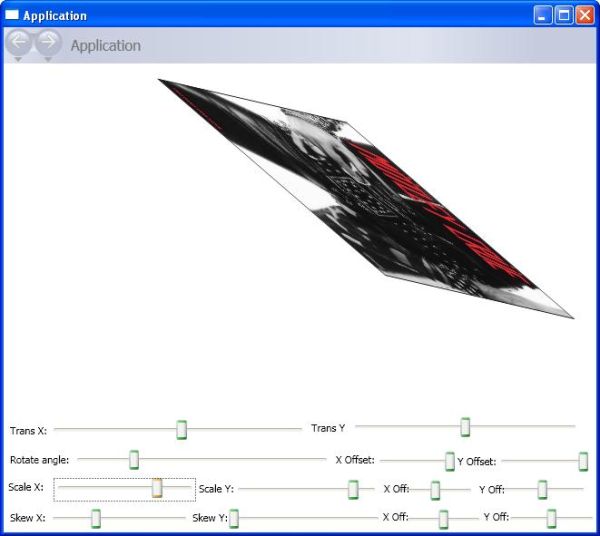Click the application icon in title bar

click(x=12, y=15)
